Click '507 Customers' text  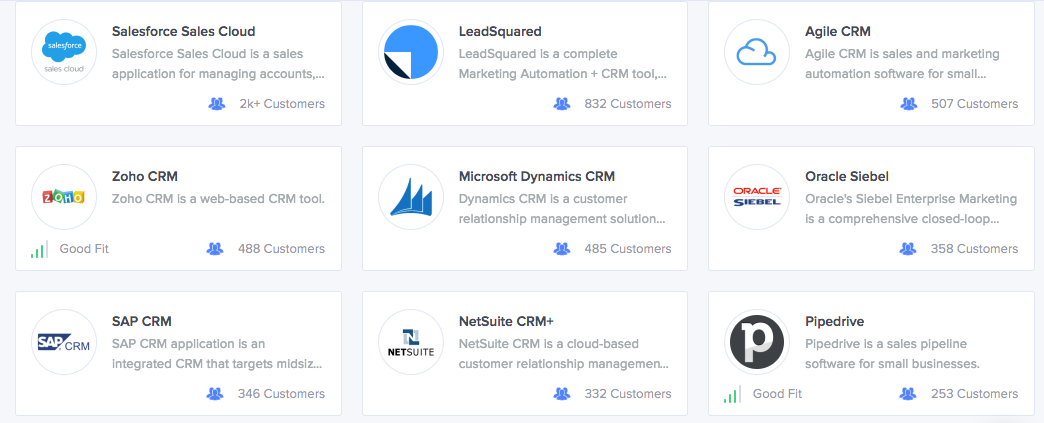click(974, 104)
